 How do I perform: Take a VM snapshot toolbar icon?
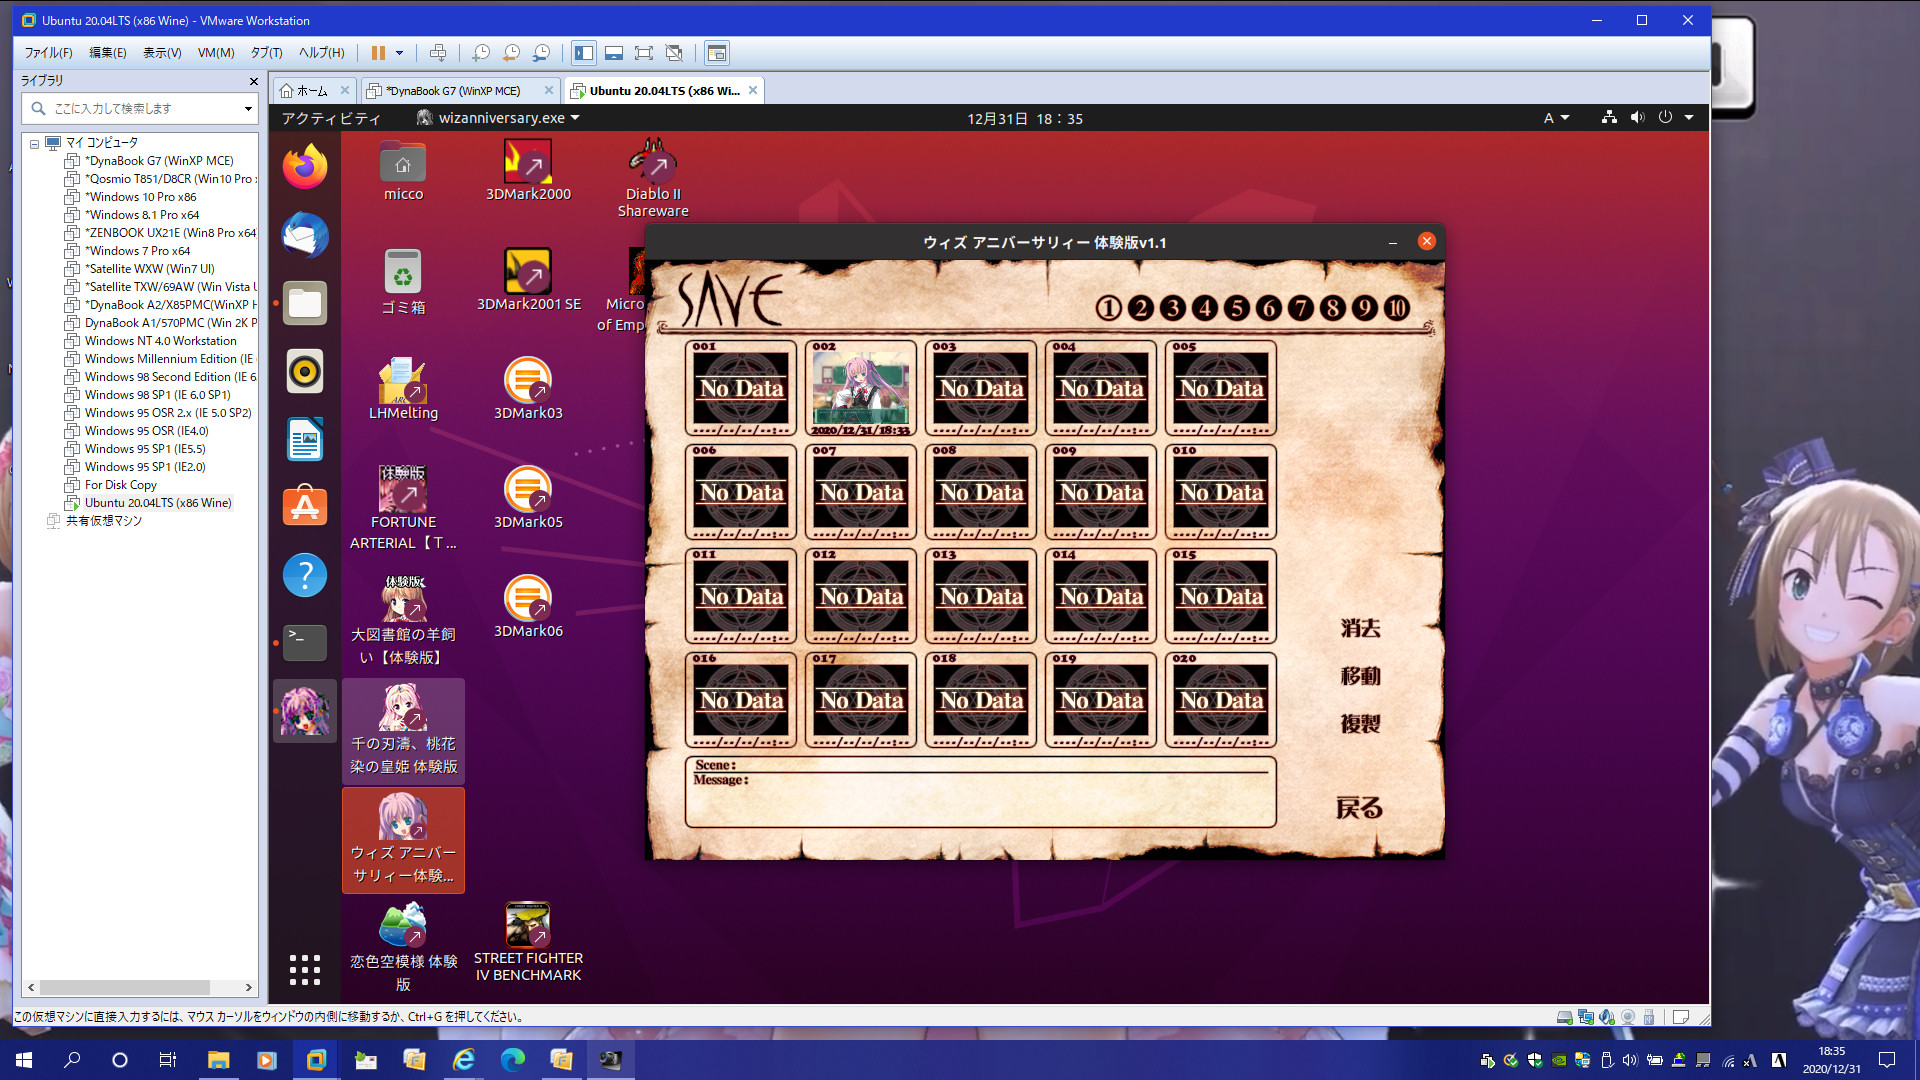481,53
